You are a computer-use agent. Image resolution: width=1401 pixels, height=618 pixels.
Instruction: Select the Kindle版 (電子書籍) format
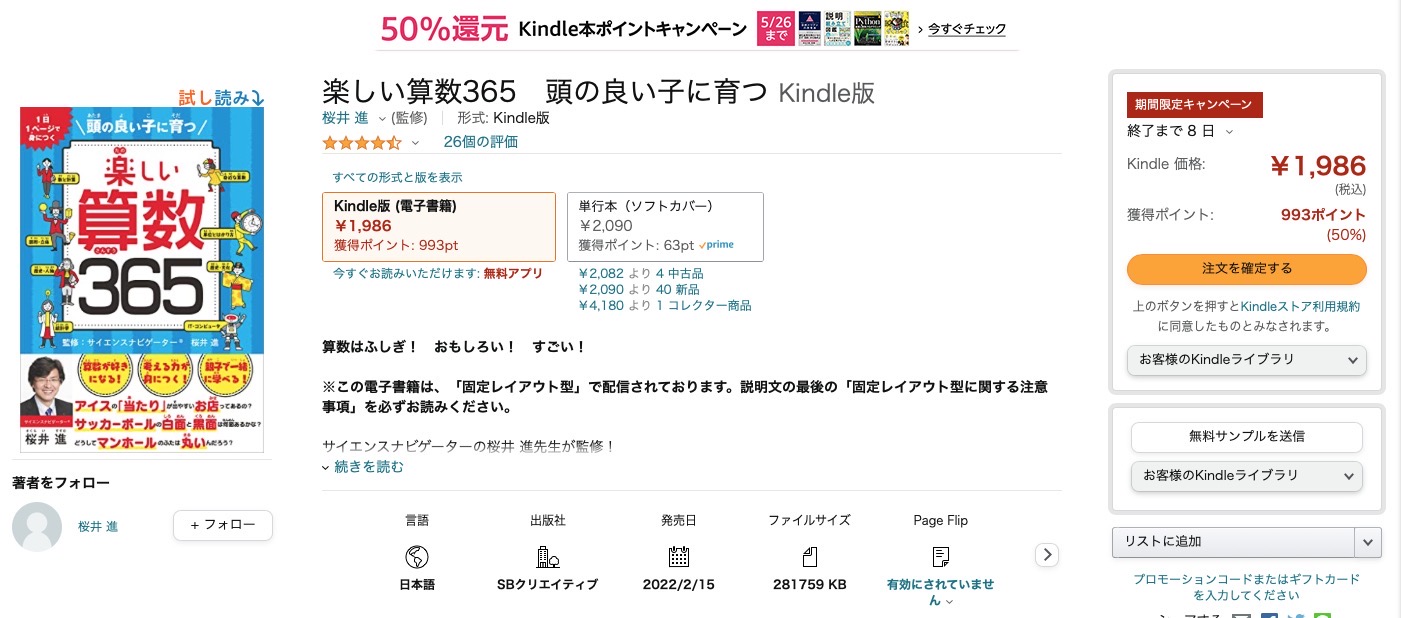(x=439, y=226)
